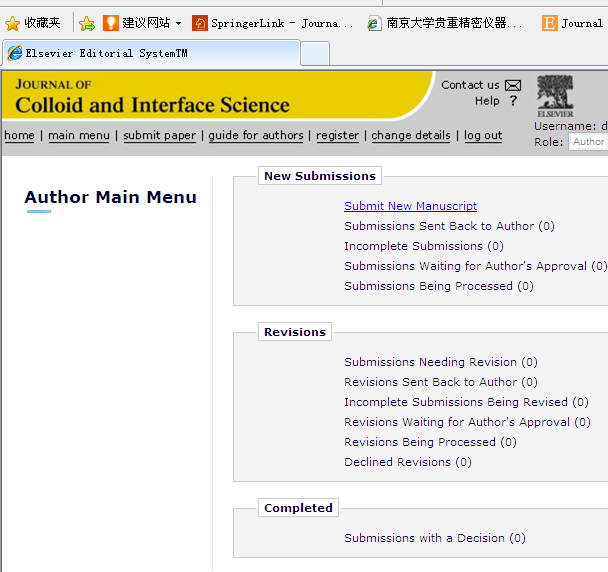
Task: Open the guide for authors menu link
Action: tap(256, 136)
